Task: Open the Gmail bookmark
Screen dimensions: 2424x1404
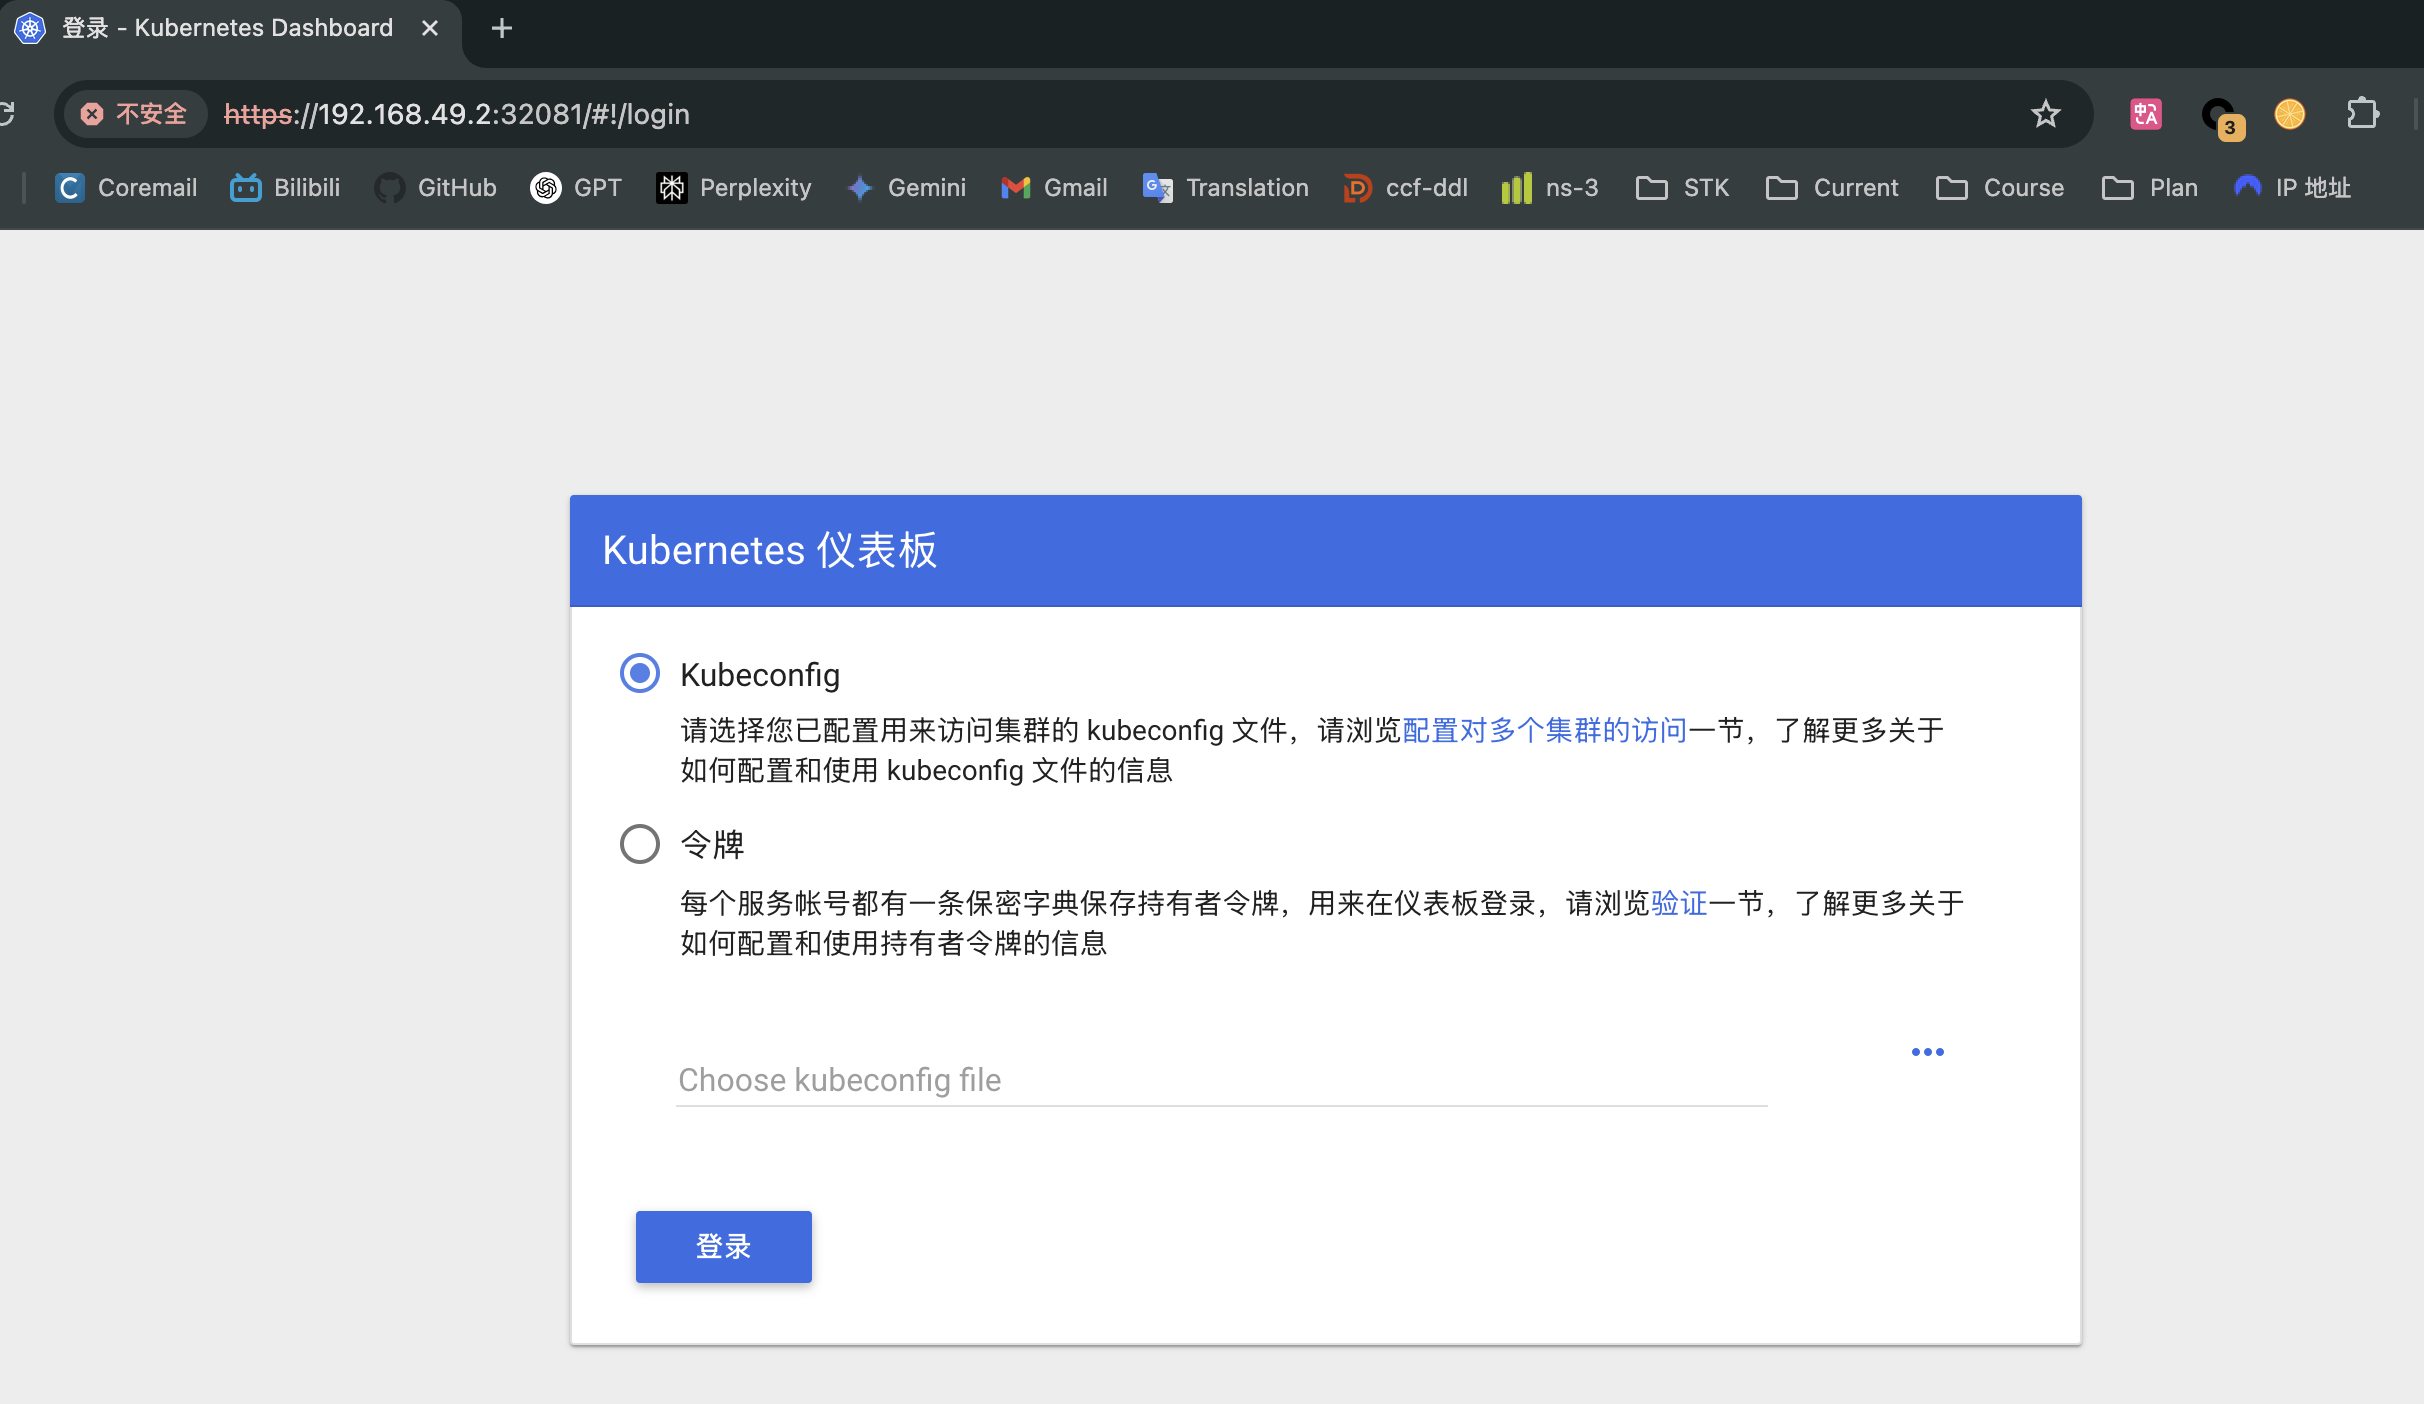Action: point(1053,187)
